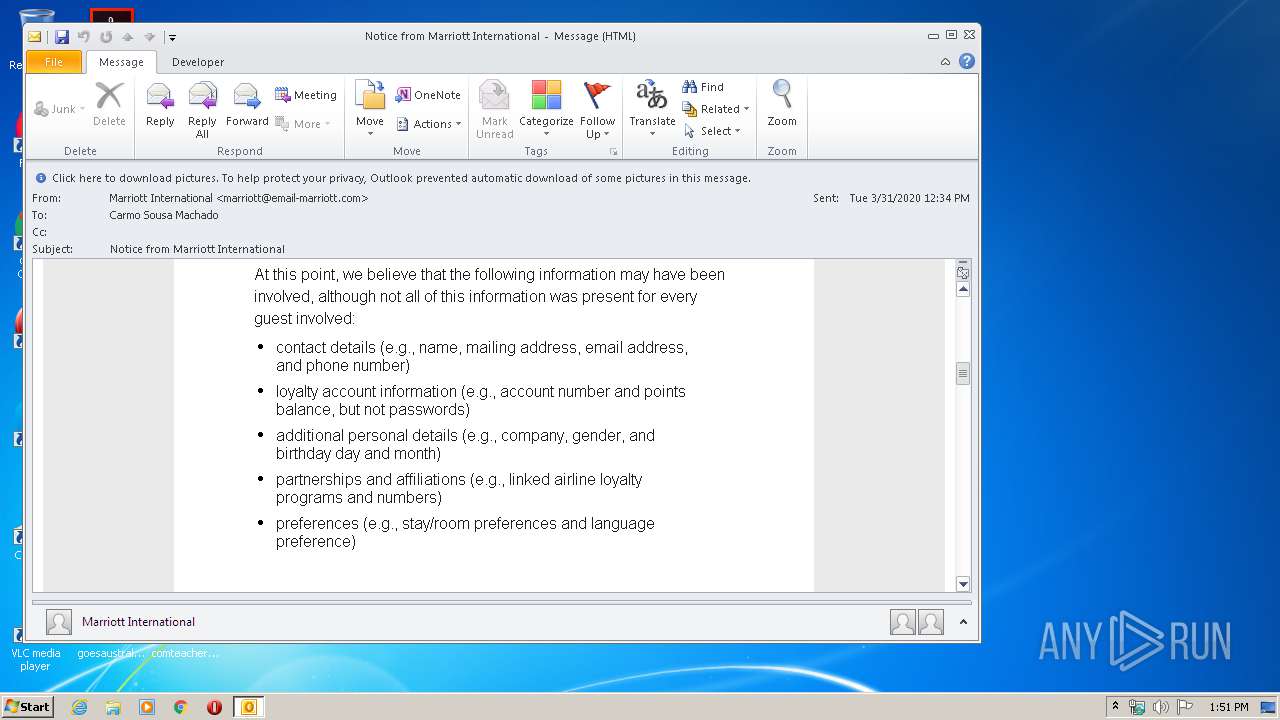Click the Find icon
1280x720 pixels.
pyautogui.click(x=703, y=87)
